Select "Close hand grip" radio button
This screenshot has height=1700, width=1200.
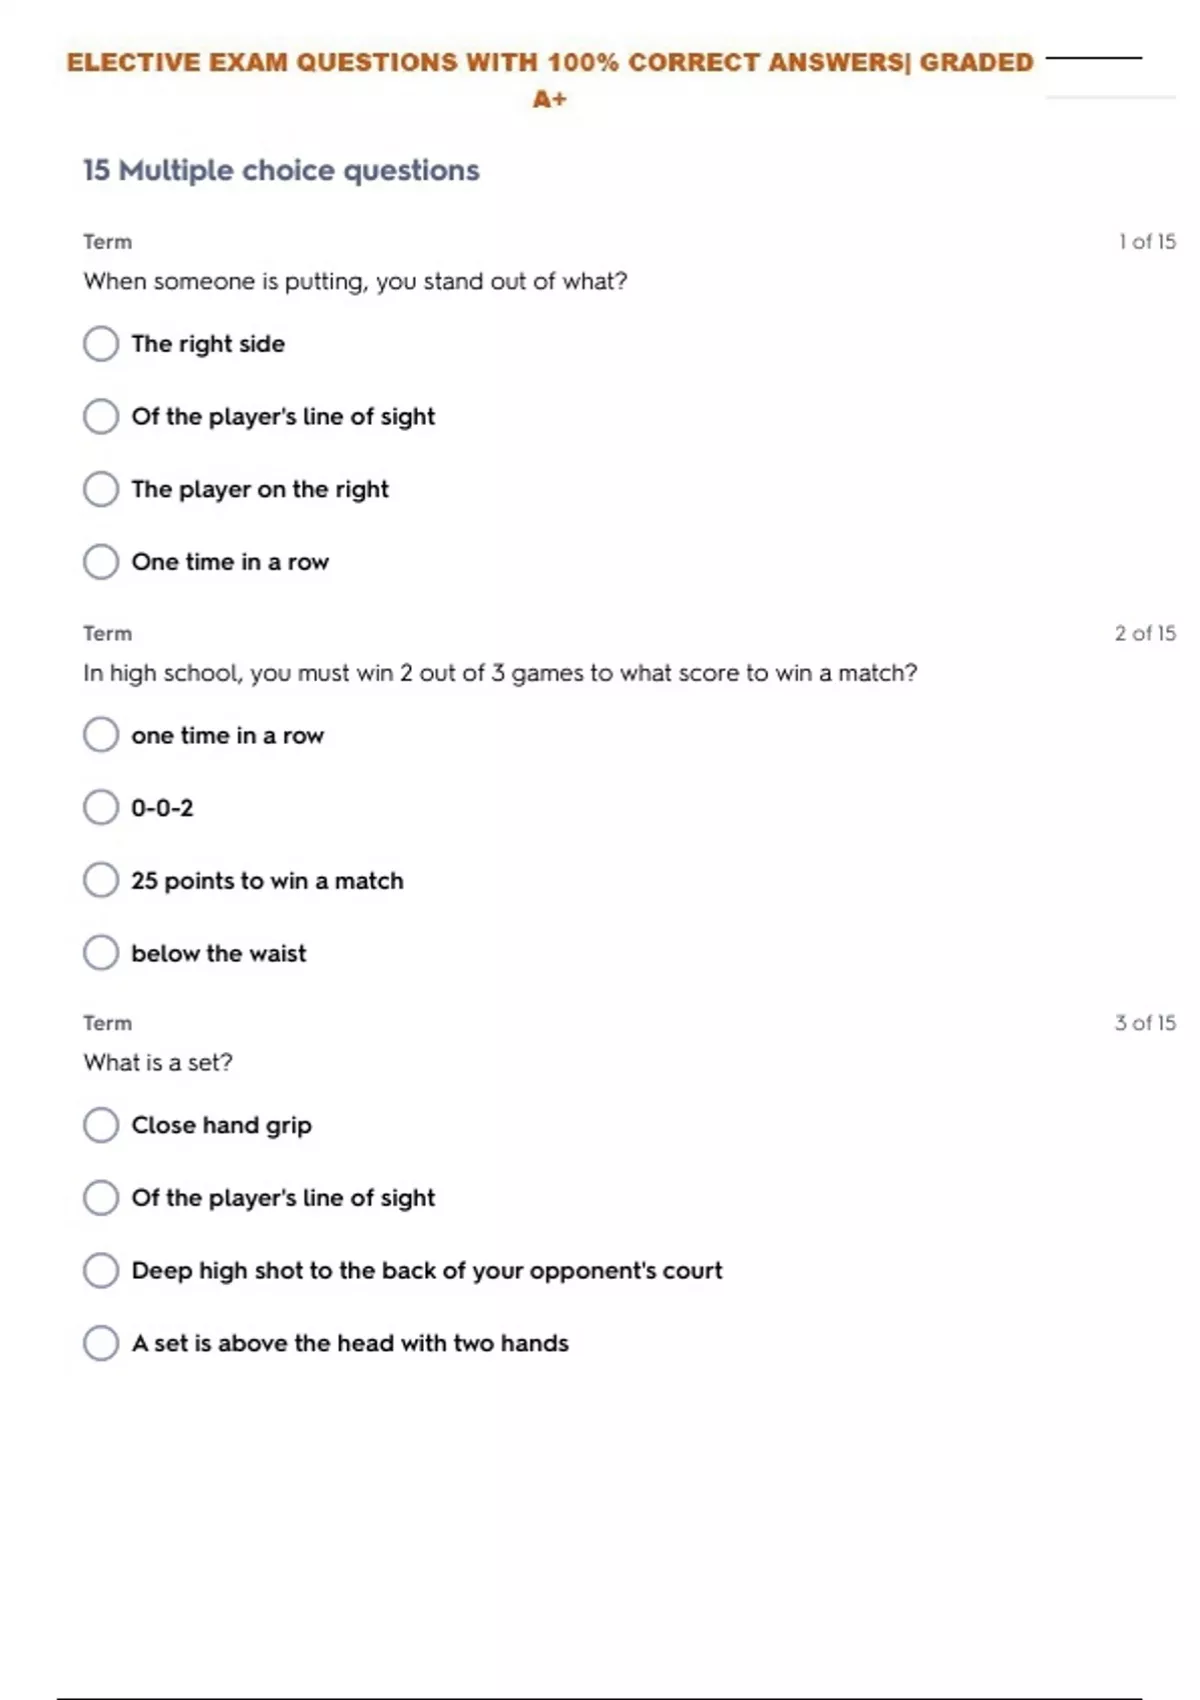click(x=101, y=1125)
